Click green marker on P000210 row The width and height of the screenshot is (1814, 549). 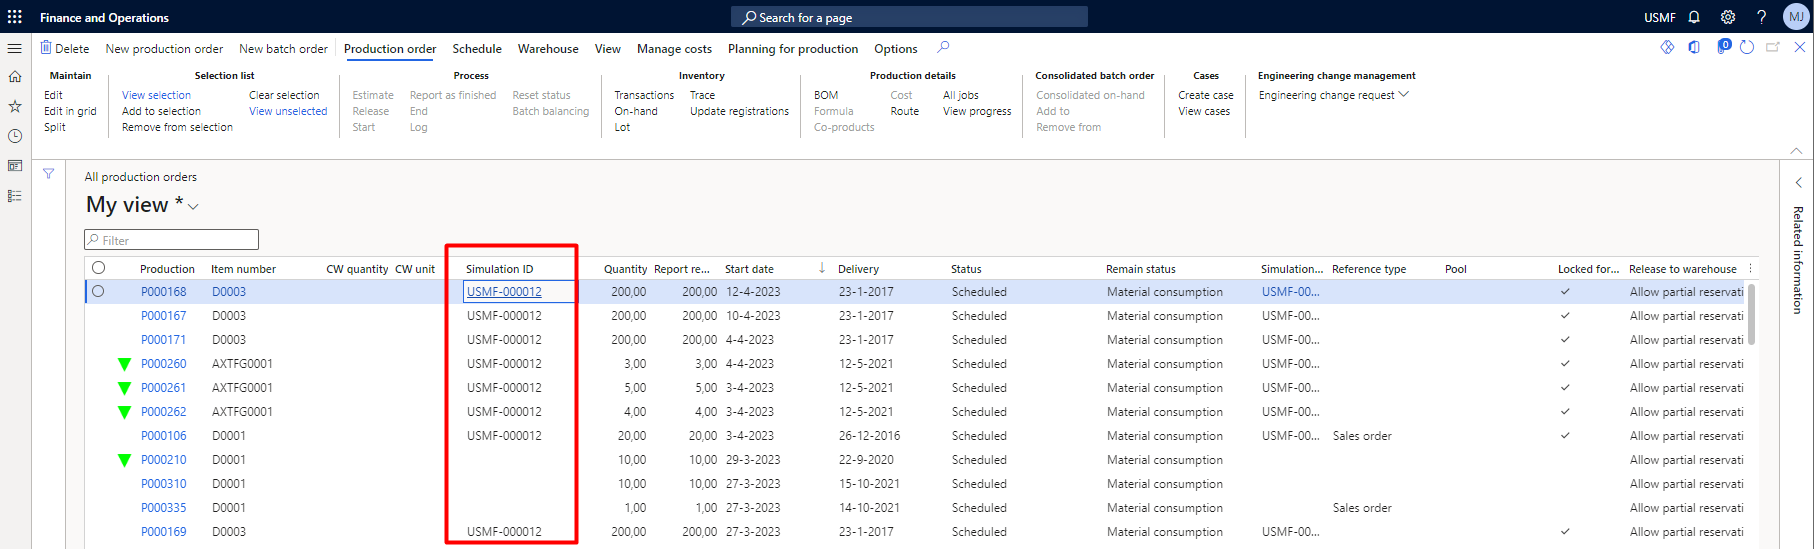(x=124, y=460)
